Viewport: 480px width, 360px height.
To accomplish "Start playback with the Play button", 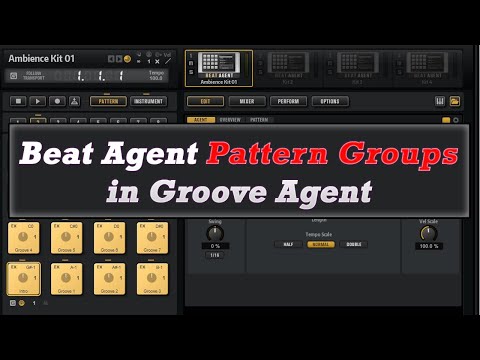I will [38, 101].
